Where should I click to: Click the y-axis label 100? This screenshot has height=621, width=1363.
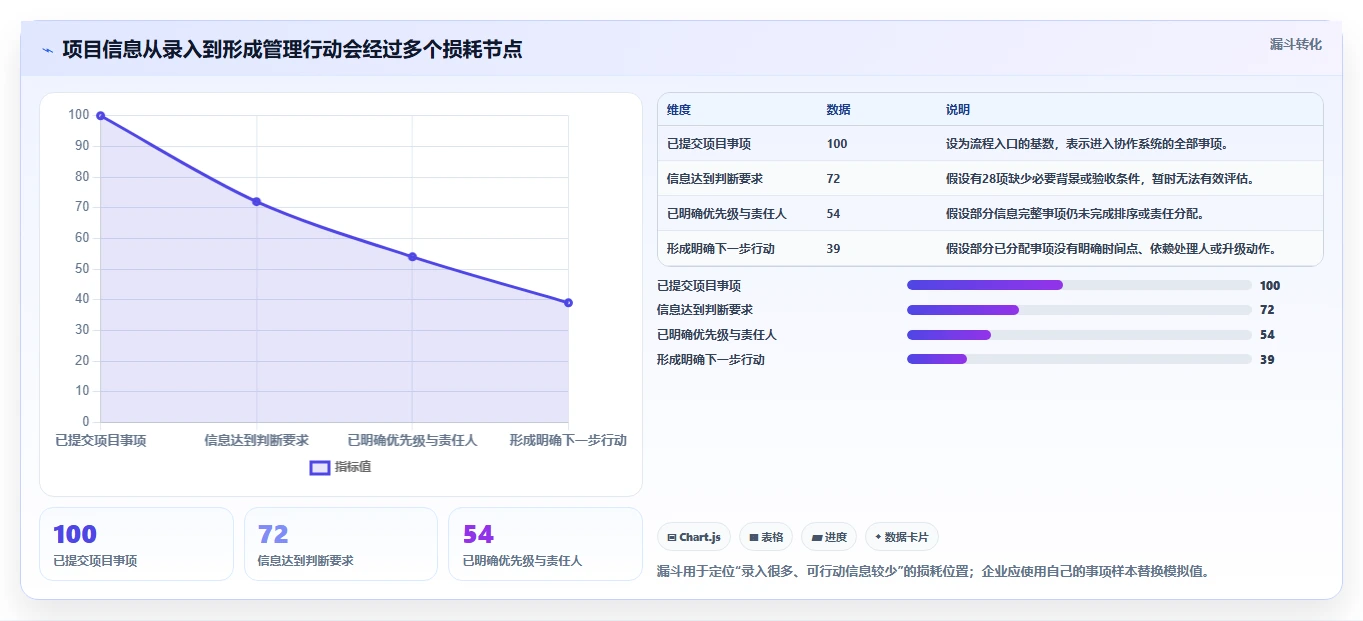(x=79, y=115)
